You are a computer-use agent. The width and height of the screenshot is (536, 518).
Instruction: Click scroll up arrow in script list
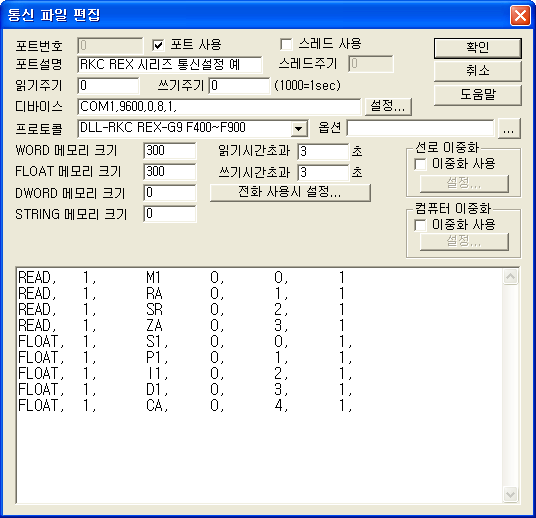click(510, 277)
